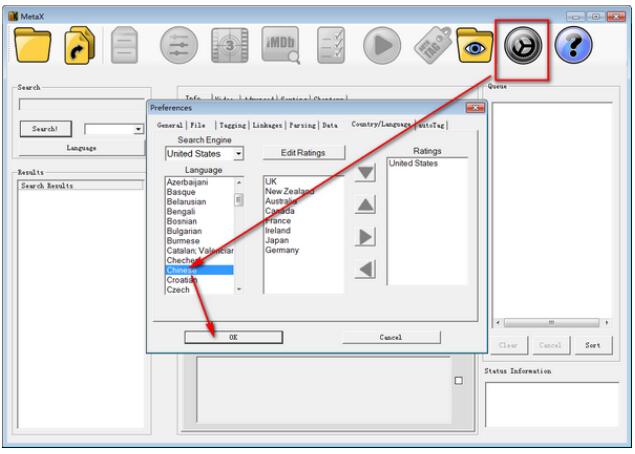Expand the Search Engine United States dropdown
The image size is (635, 454).
click(x=239, y=153)
